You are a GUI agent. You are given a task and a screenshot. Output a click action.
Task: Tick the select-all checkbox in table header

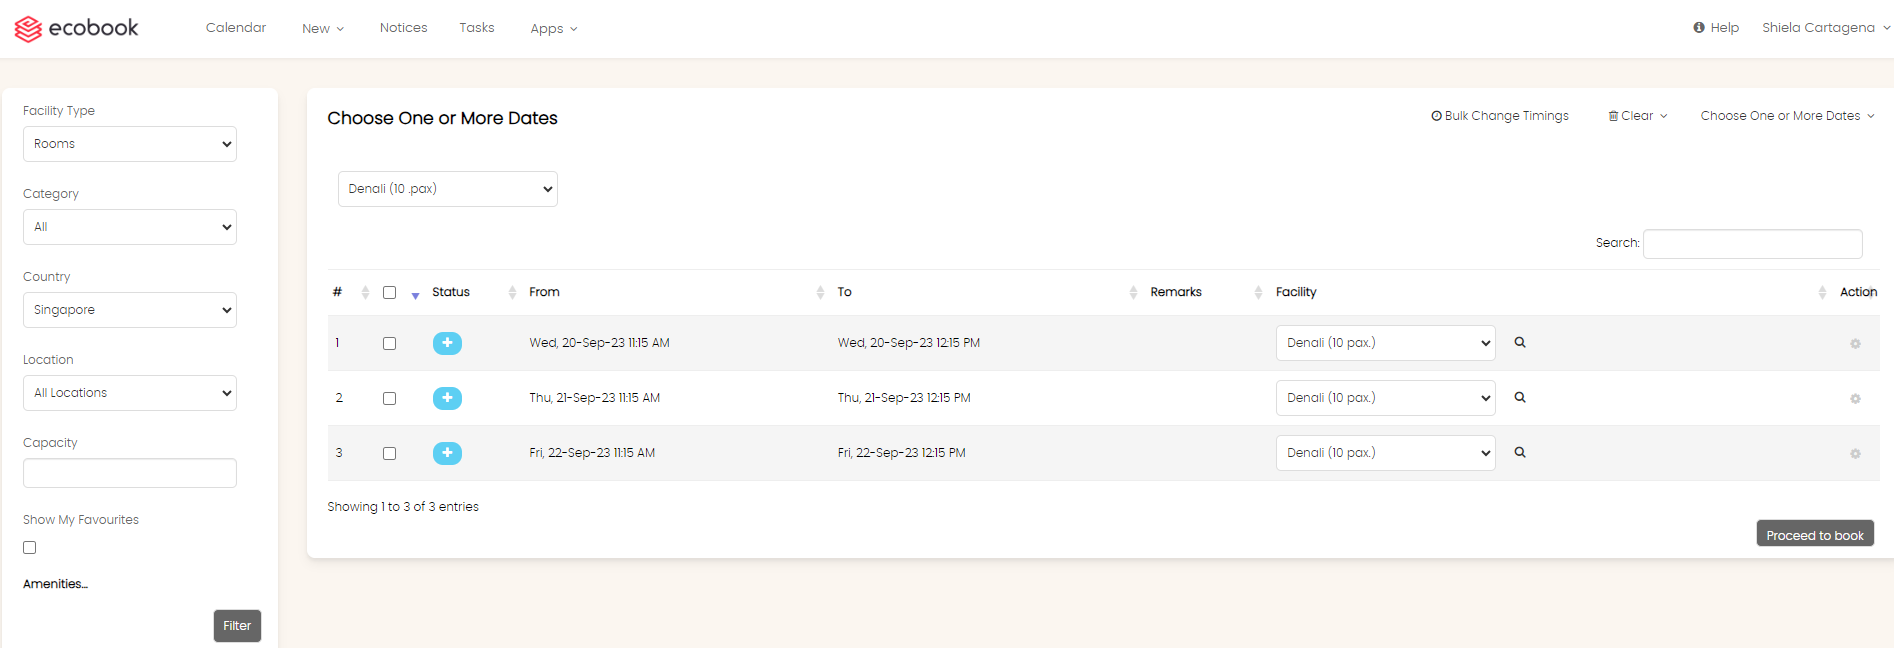pyautogui.click(x=389, y=293)
